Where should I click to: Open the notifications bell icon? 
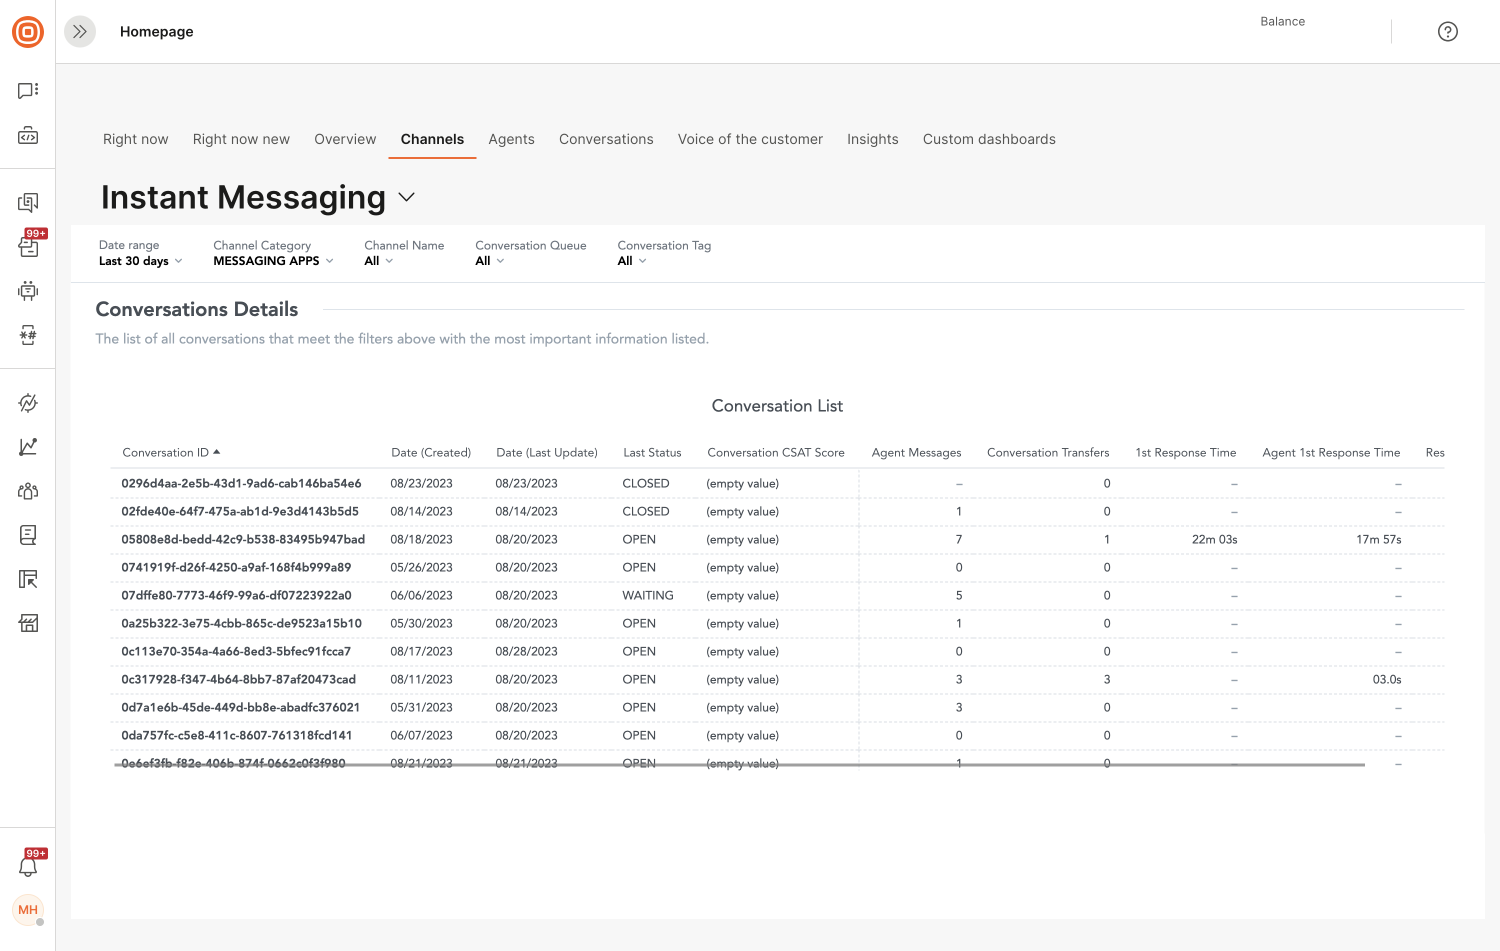pos(28,866)
